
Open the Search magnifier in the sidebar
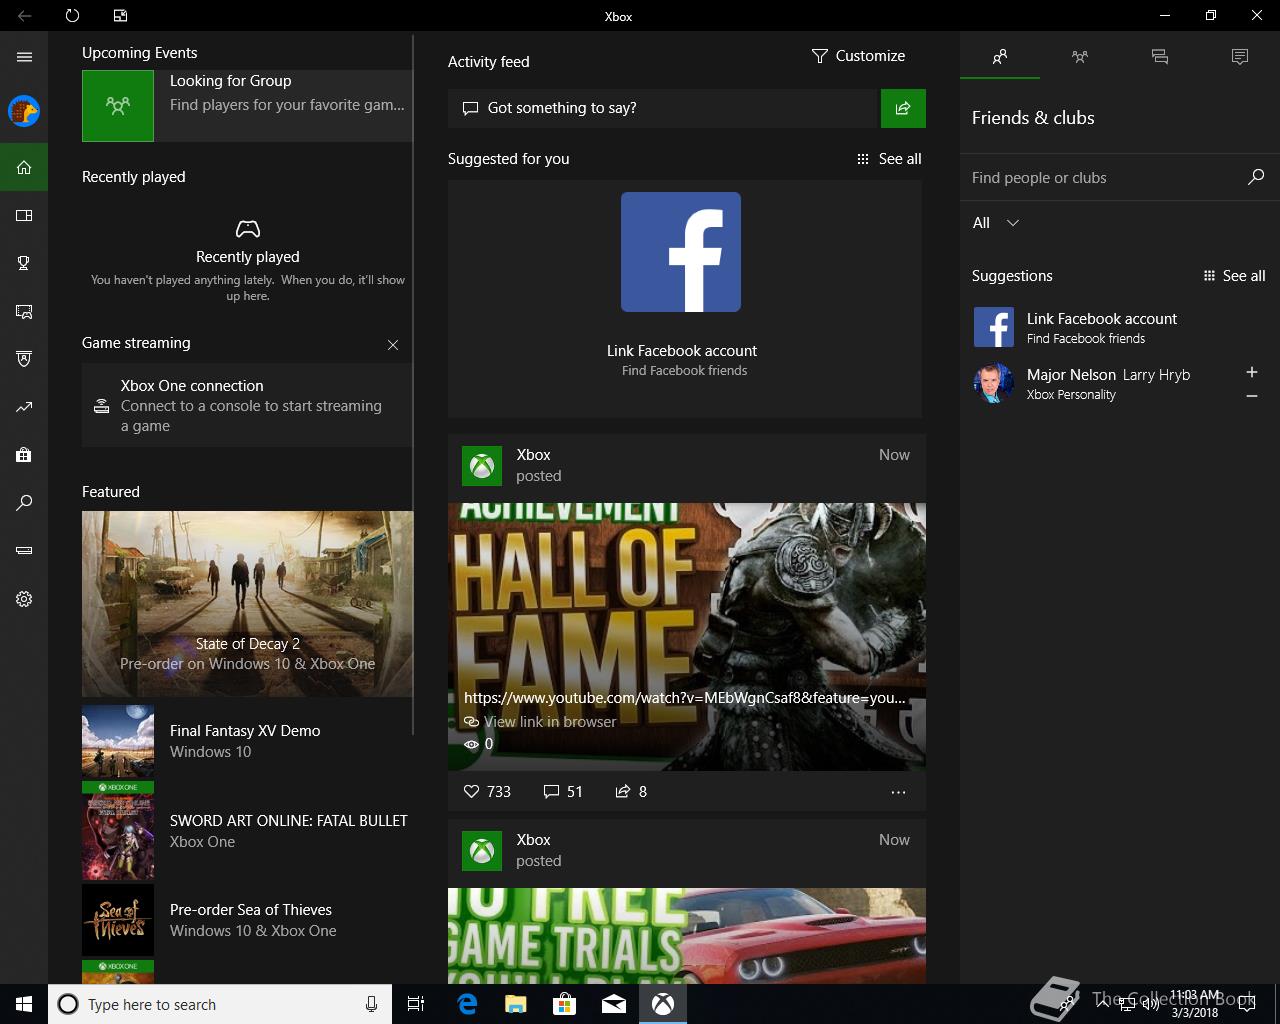24,503
